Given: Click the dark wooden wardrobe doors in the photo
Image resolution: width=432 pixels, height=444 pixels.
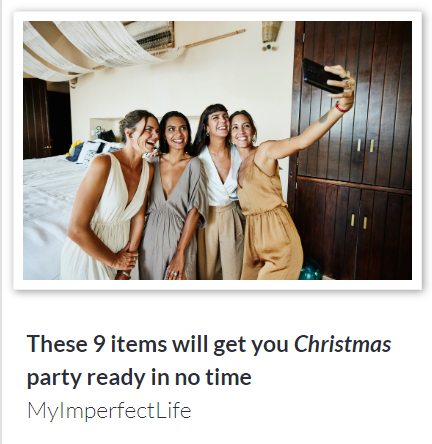Looking at the screenshot, I should pyautogui.click(x=353, y=150).
